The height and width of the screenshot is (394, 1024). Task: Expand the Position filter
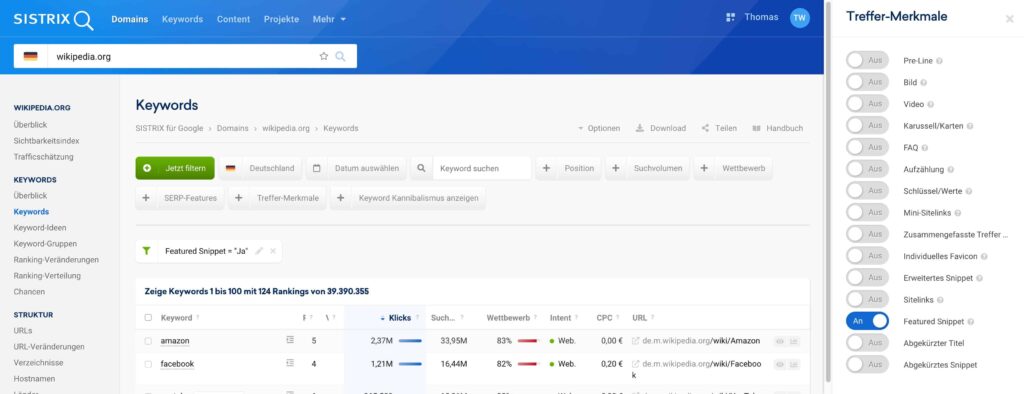point(569,168)
